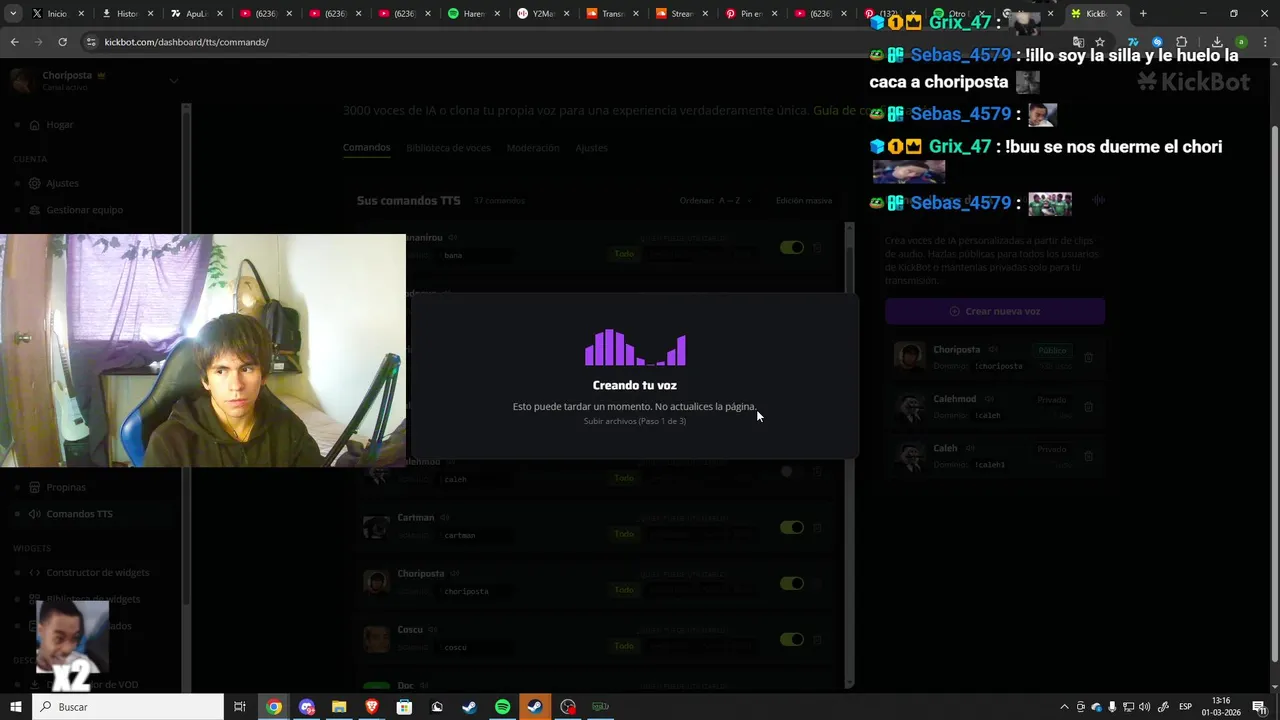Open the Chrome extensions puzzle icon
This screenshot has height=720, width=1280.
pyautogui.click(x=1182, y=42)
